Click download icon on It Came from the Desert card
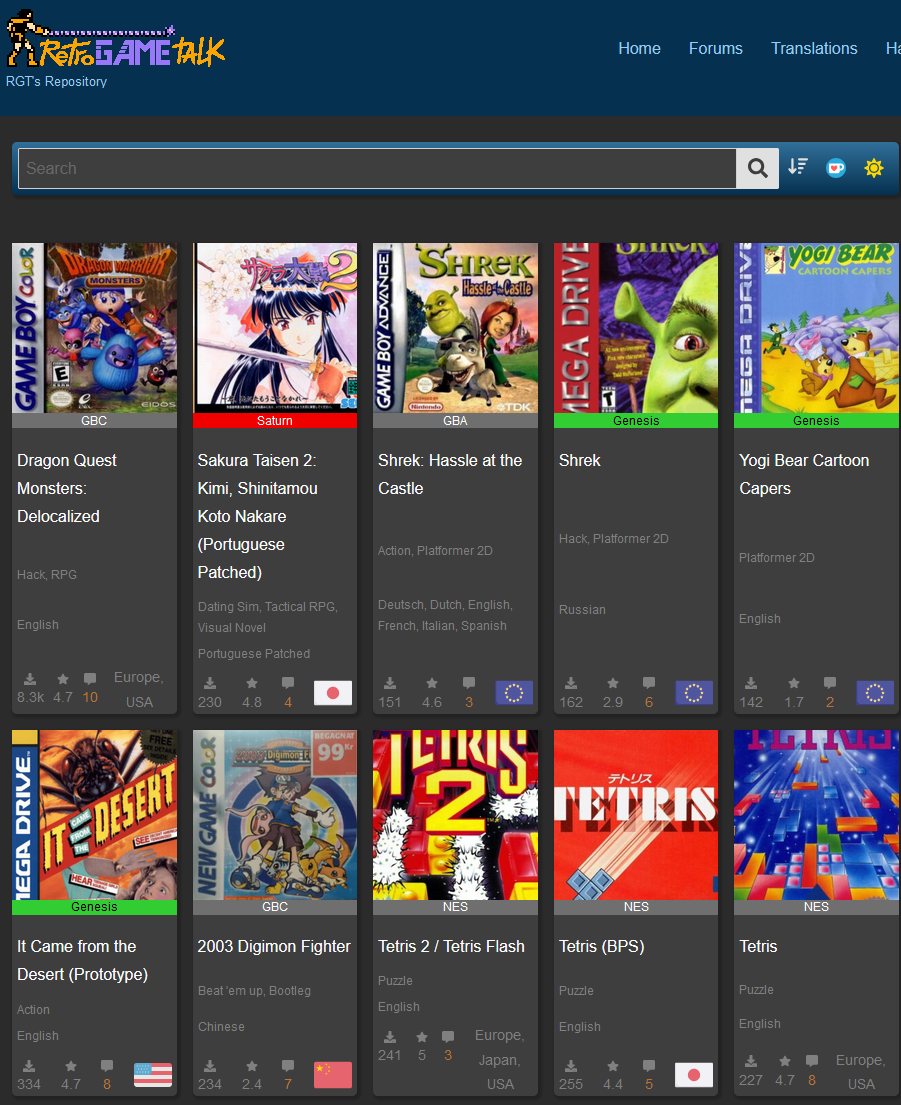The height and width of the screenshot is (1105, 901). pos(29,1066)
